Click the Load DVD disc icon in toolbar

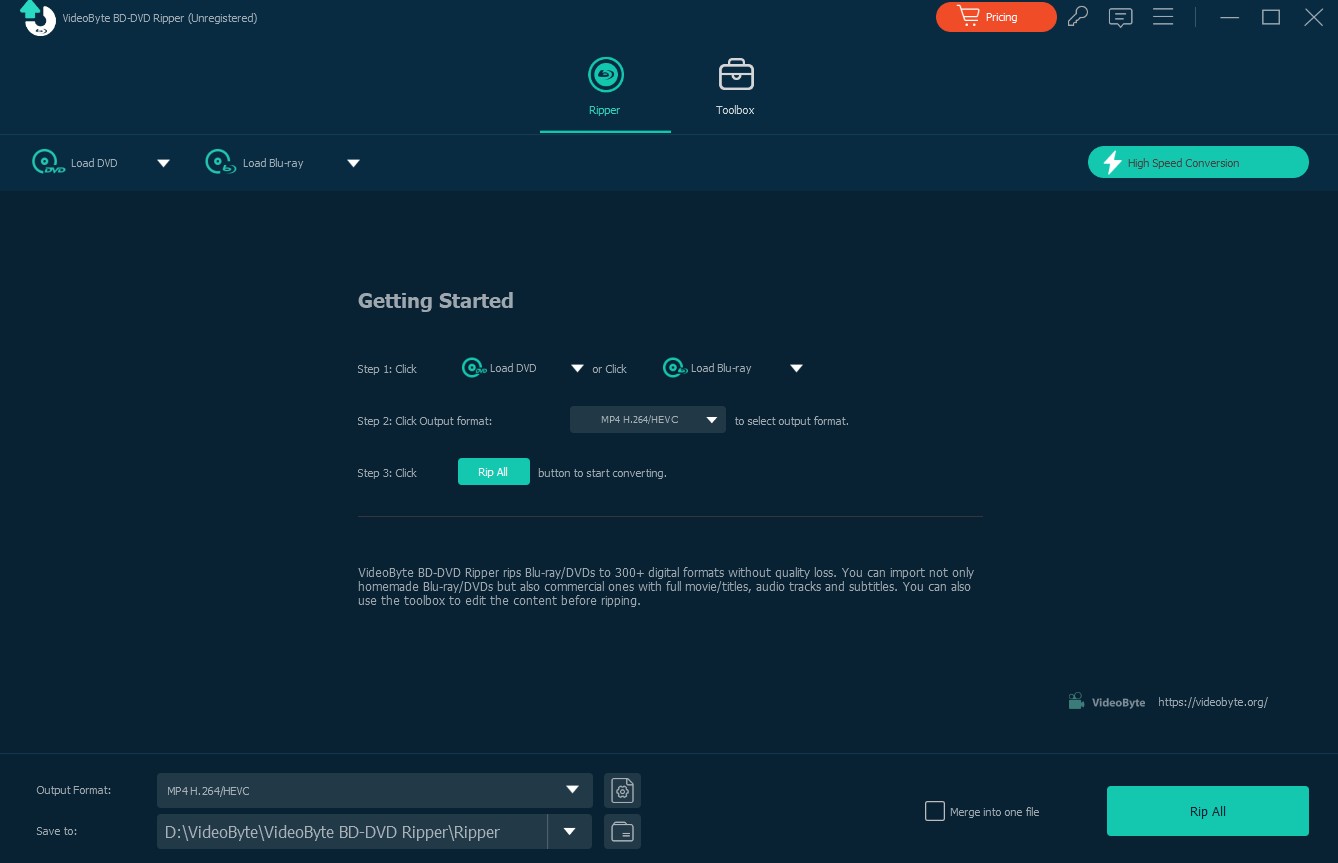coord(48,163)
